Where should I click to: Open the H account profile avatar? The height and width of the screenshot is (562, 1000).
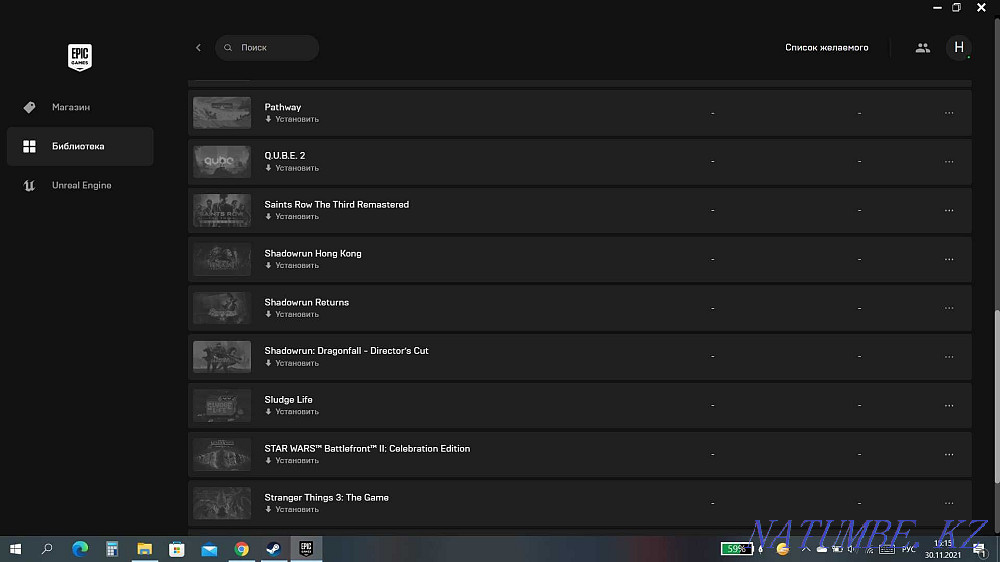click(959, 48)
